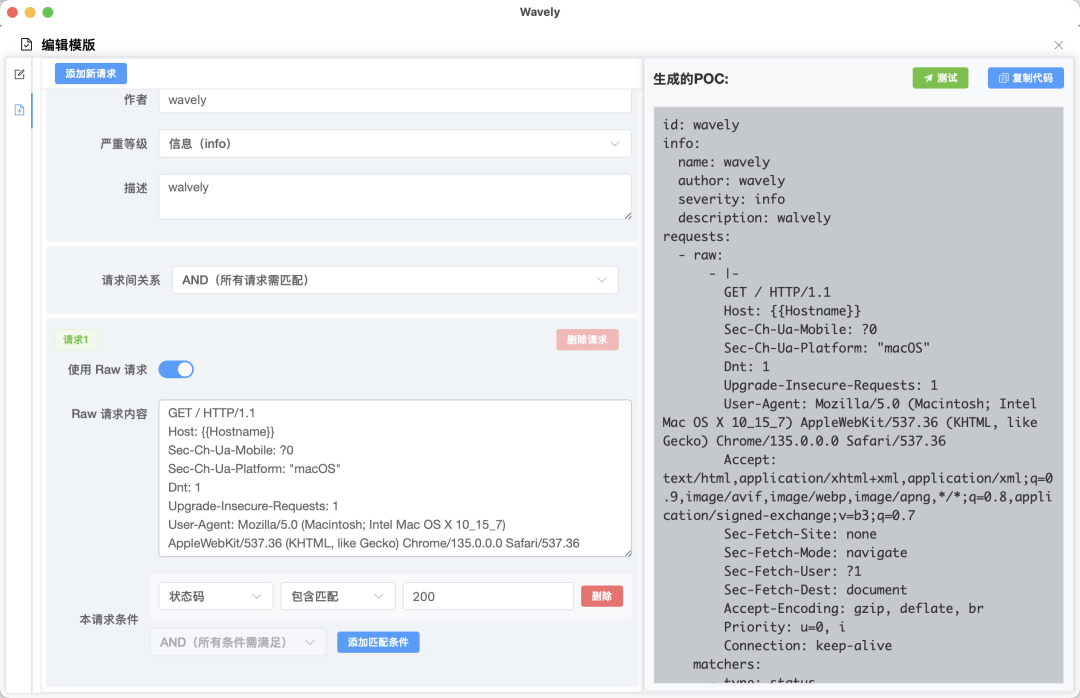The height and width of the screenshot is (698, 1080).
Task: Open the 严重等级 severity dropdown
Action: 395,143
